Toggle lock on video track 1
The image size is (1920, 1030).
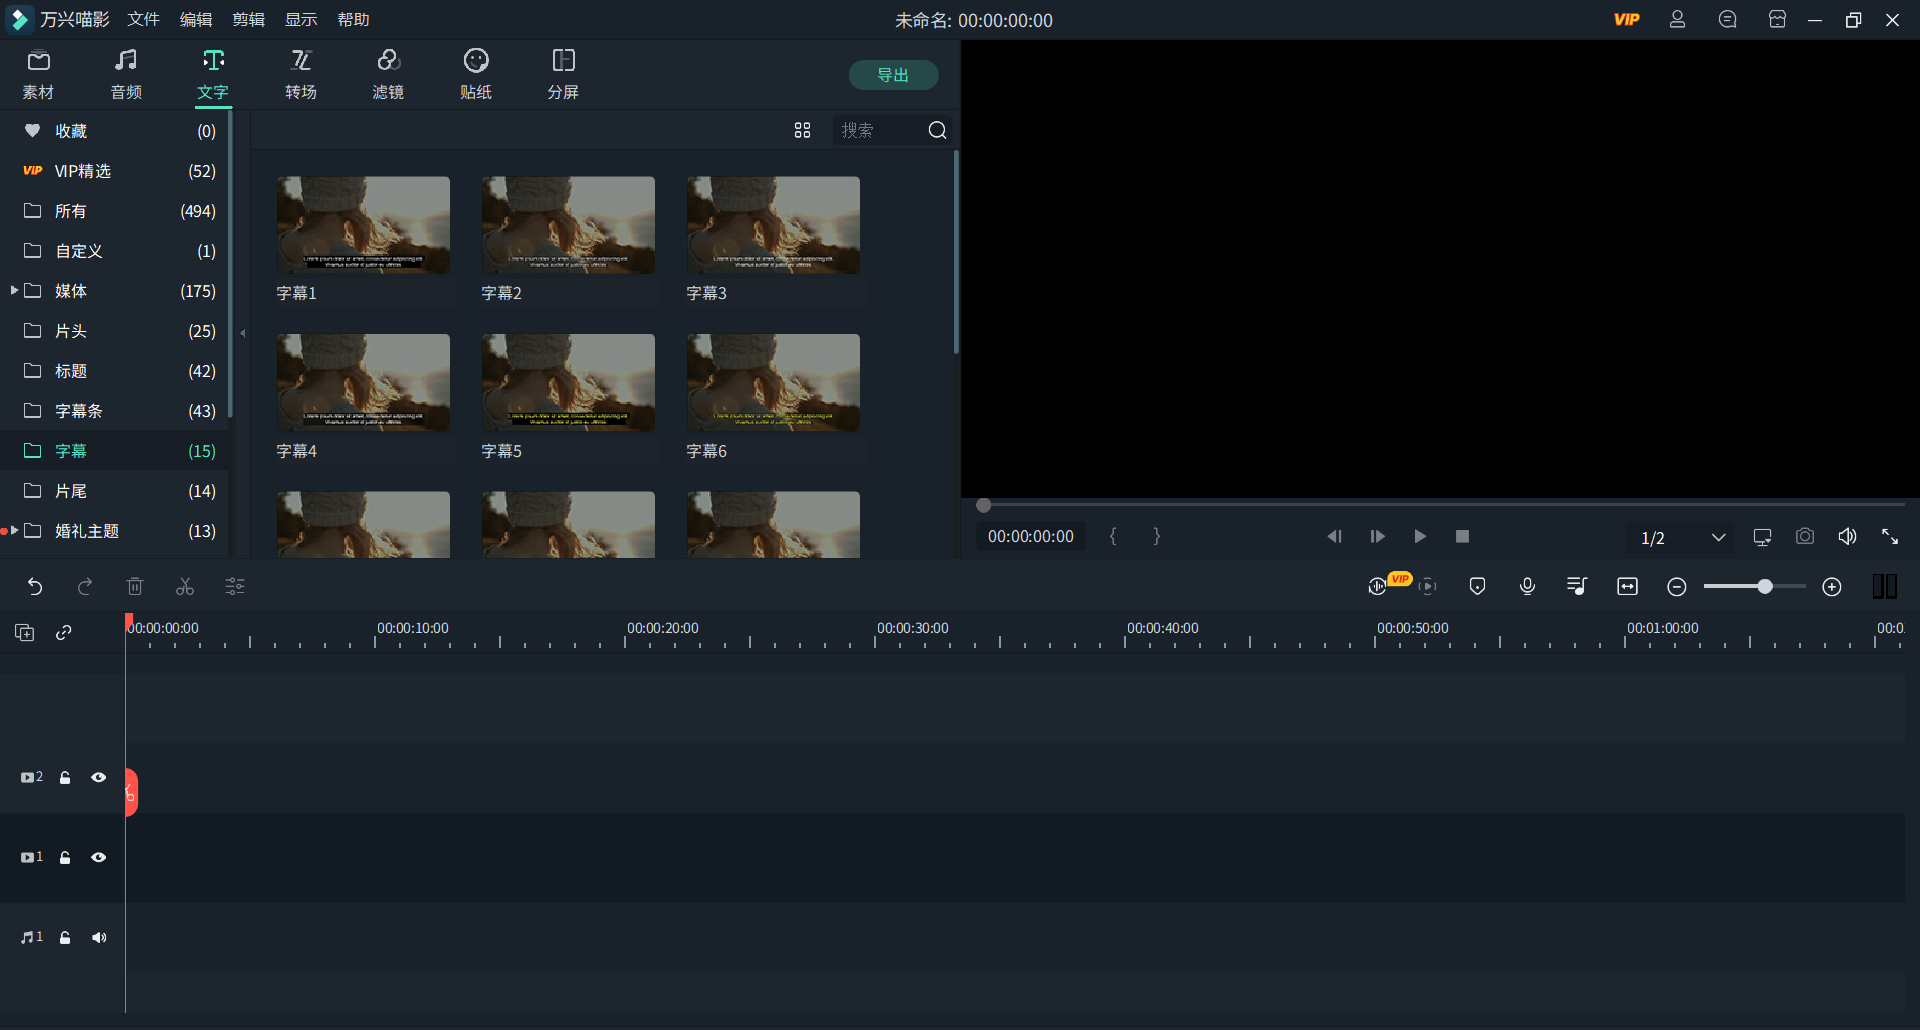click(65, 857)
